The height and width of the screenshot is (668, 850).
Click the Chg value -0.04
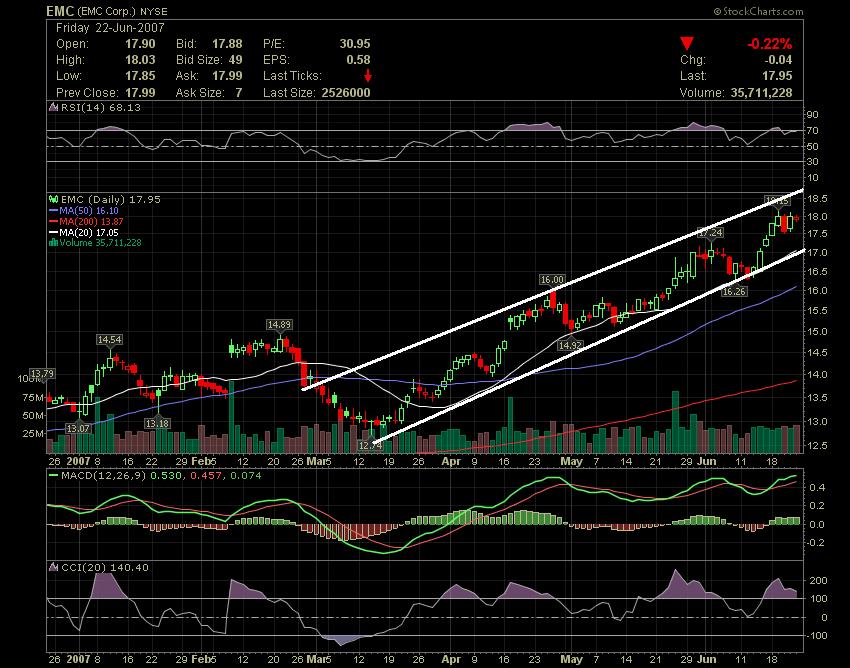[777, 60]
